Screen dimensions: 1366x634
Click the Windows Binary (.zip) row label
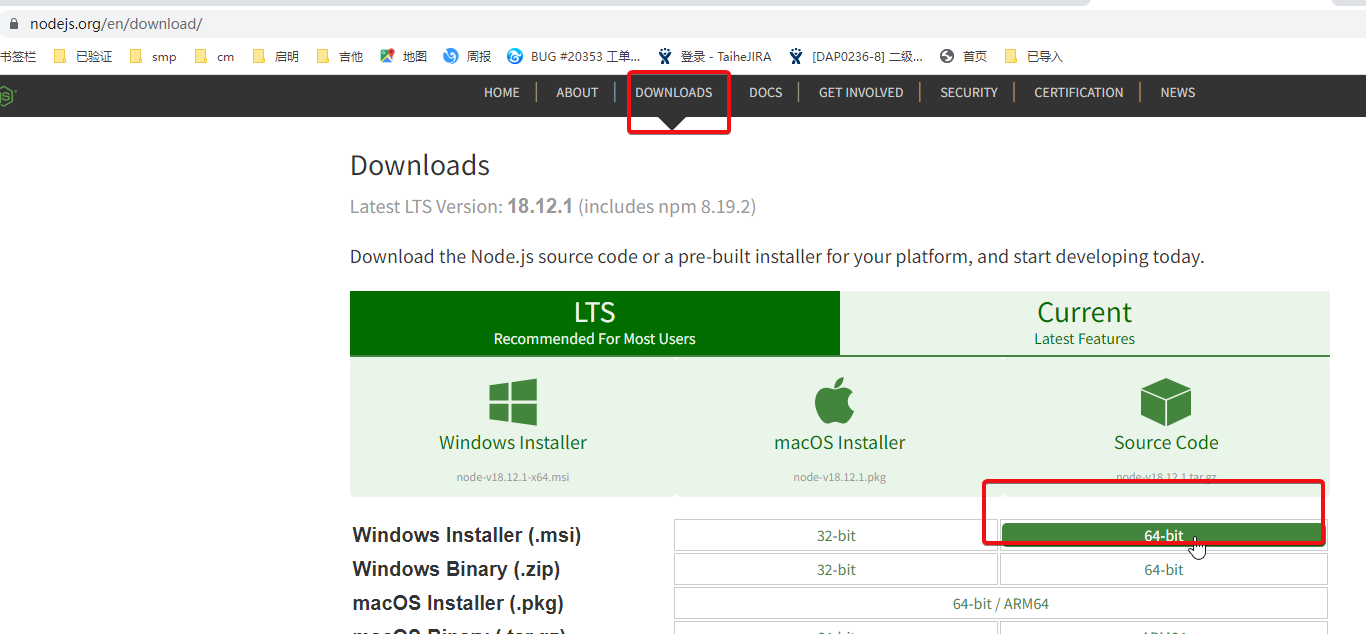(x=456, y=569)
